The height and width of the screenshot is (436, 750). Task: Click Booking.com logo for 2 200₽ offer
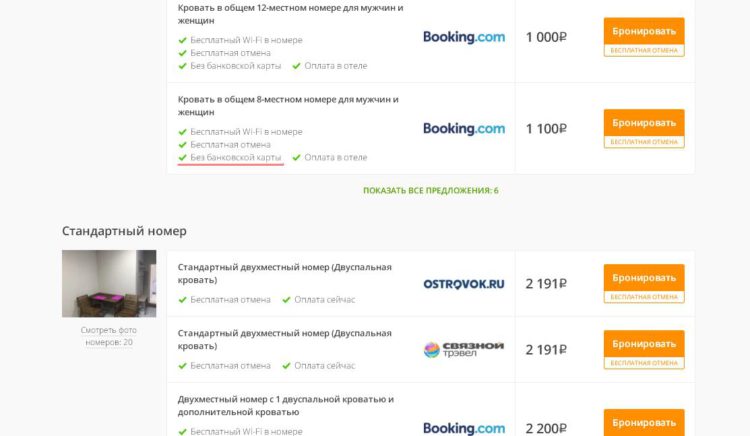(x=464, y=428)
